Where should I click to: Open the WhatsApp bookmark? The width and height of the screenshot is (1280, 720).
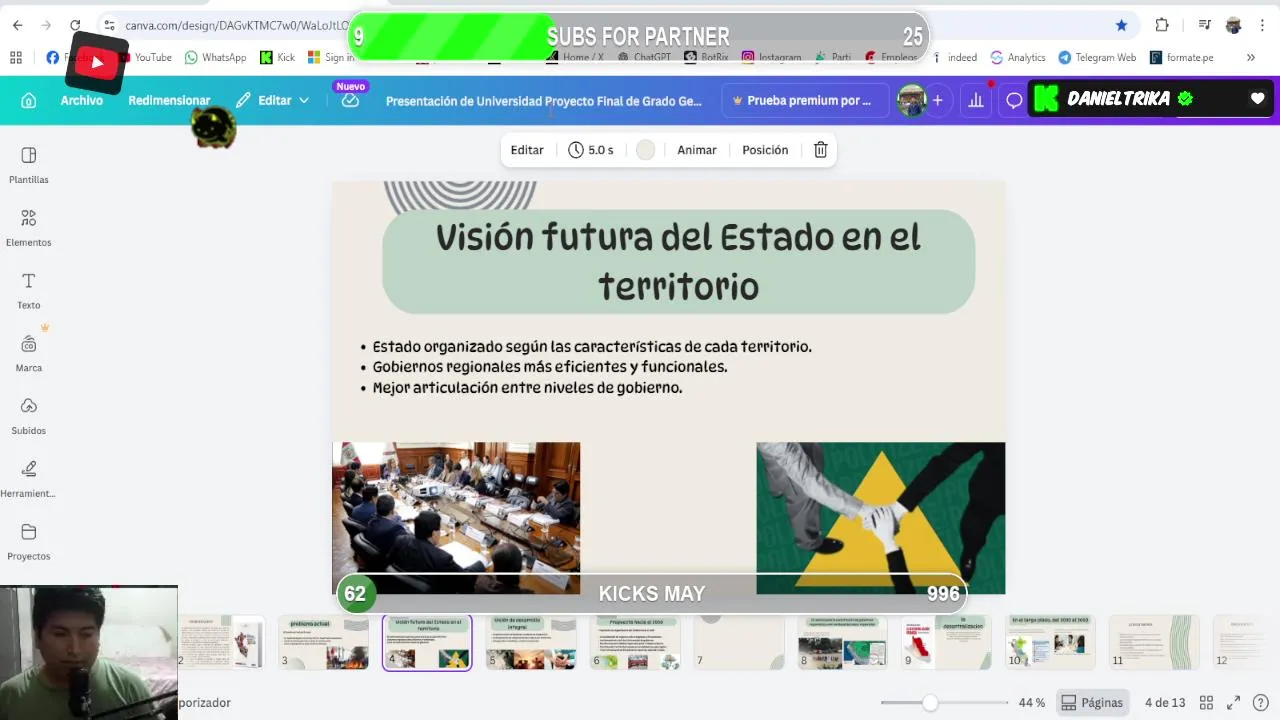215,57
